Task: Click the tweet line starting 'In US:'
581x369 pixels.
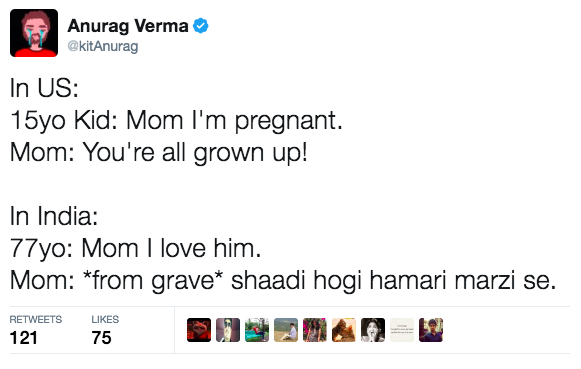Action: coord(44,88)
